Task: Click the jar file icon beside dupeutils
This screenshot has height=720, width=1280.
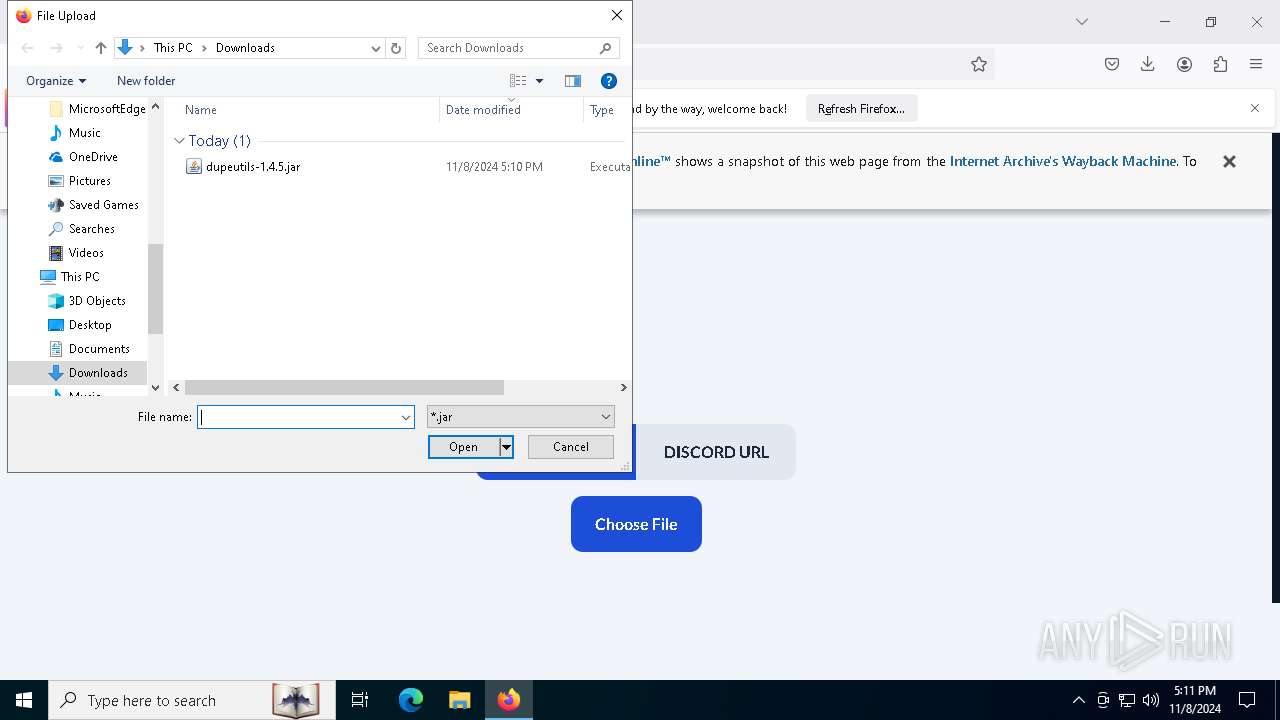Action: tap(194, 167)
